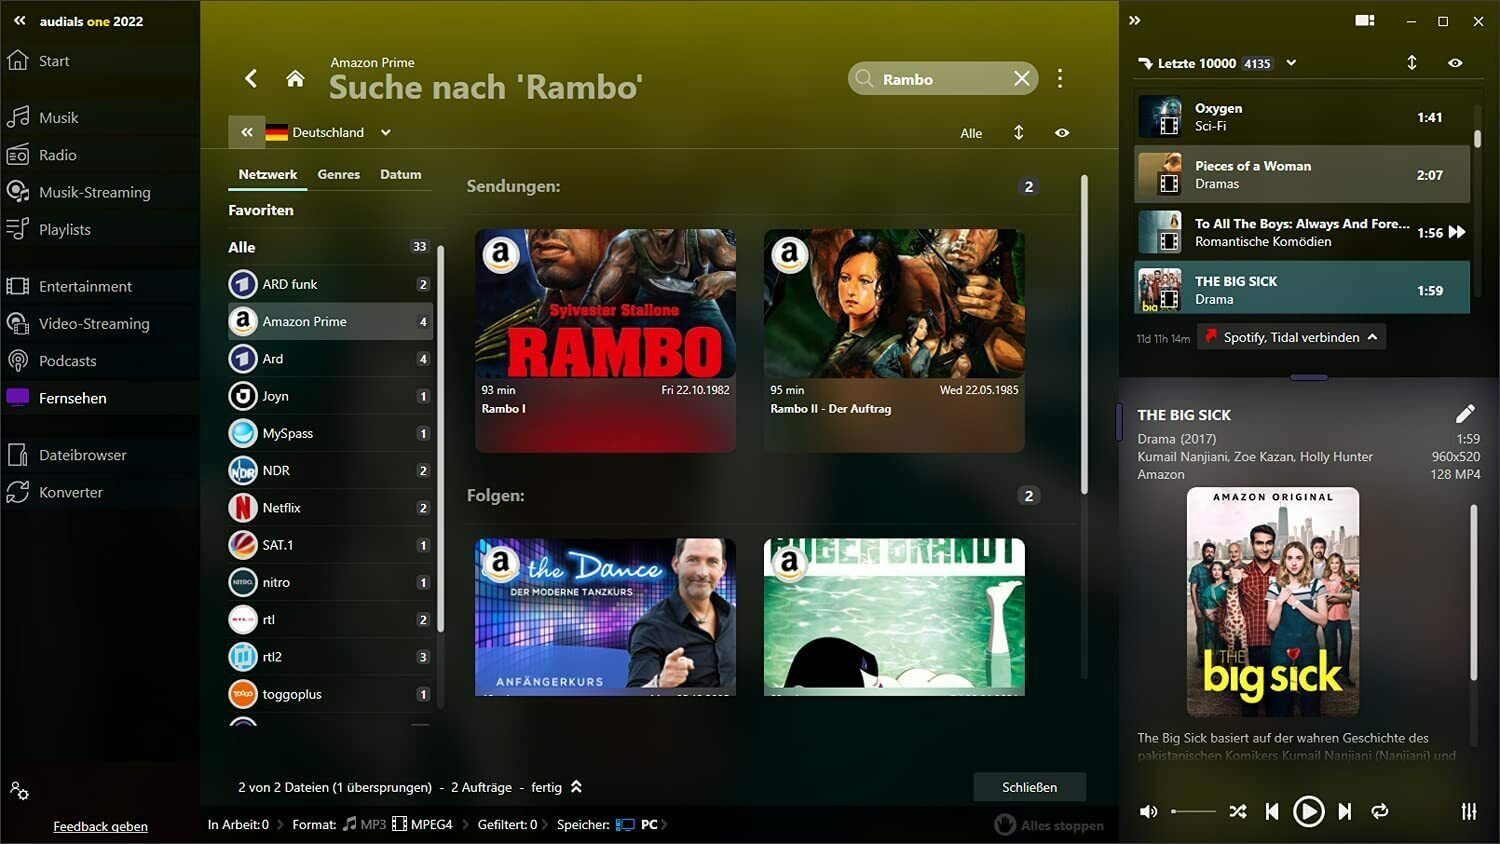The width and height of the screenshot is (1500, 844).
Task: Toggle repeat playback mode
Action: [x=1380, y=812]
